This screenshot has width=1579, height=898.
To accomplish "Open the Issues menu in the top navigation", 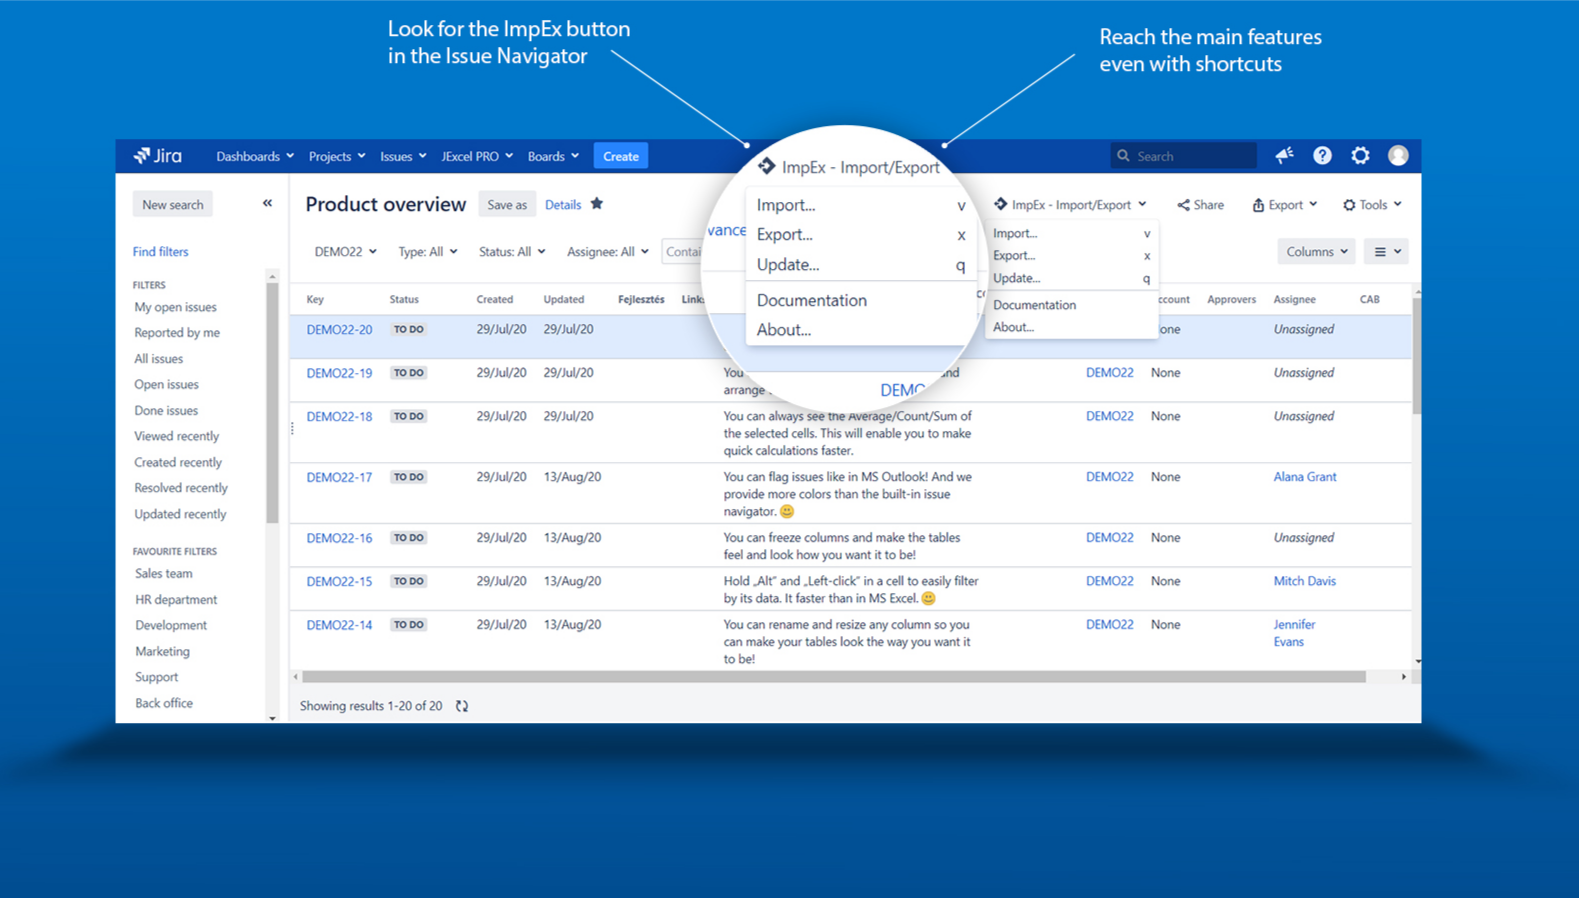I will click(403, 156).
